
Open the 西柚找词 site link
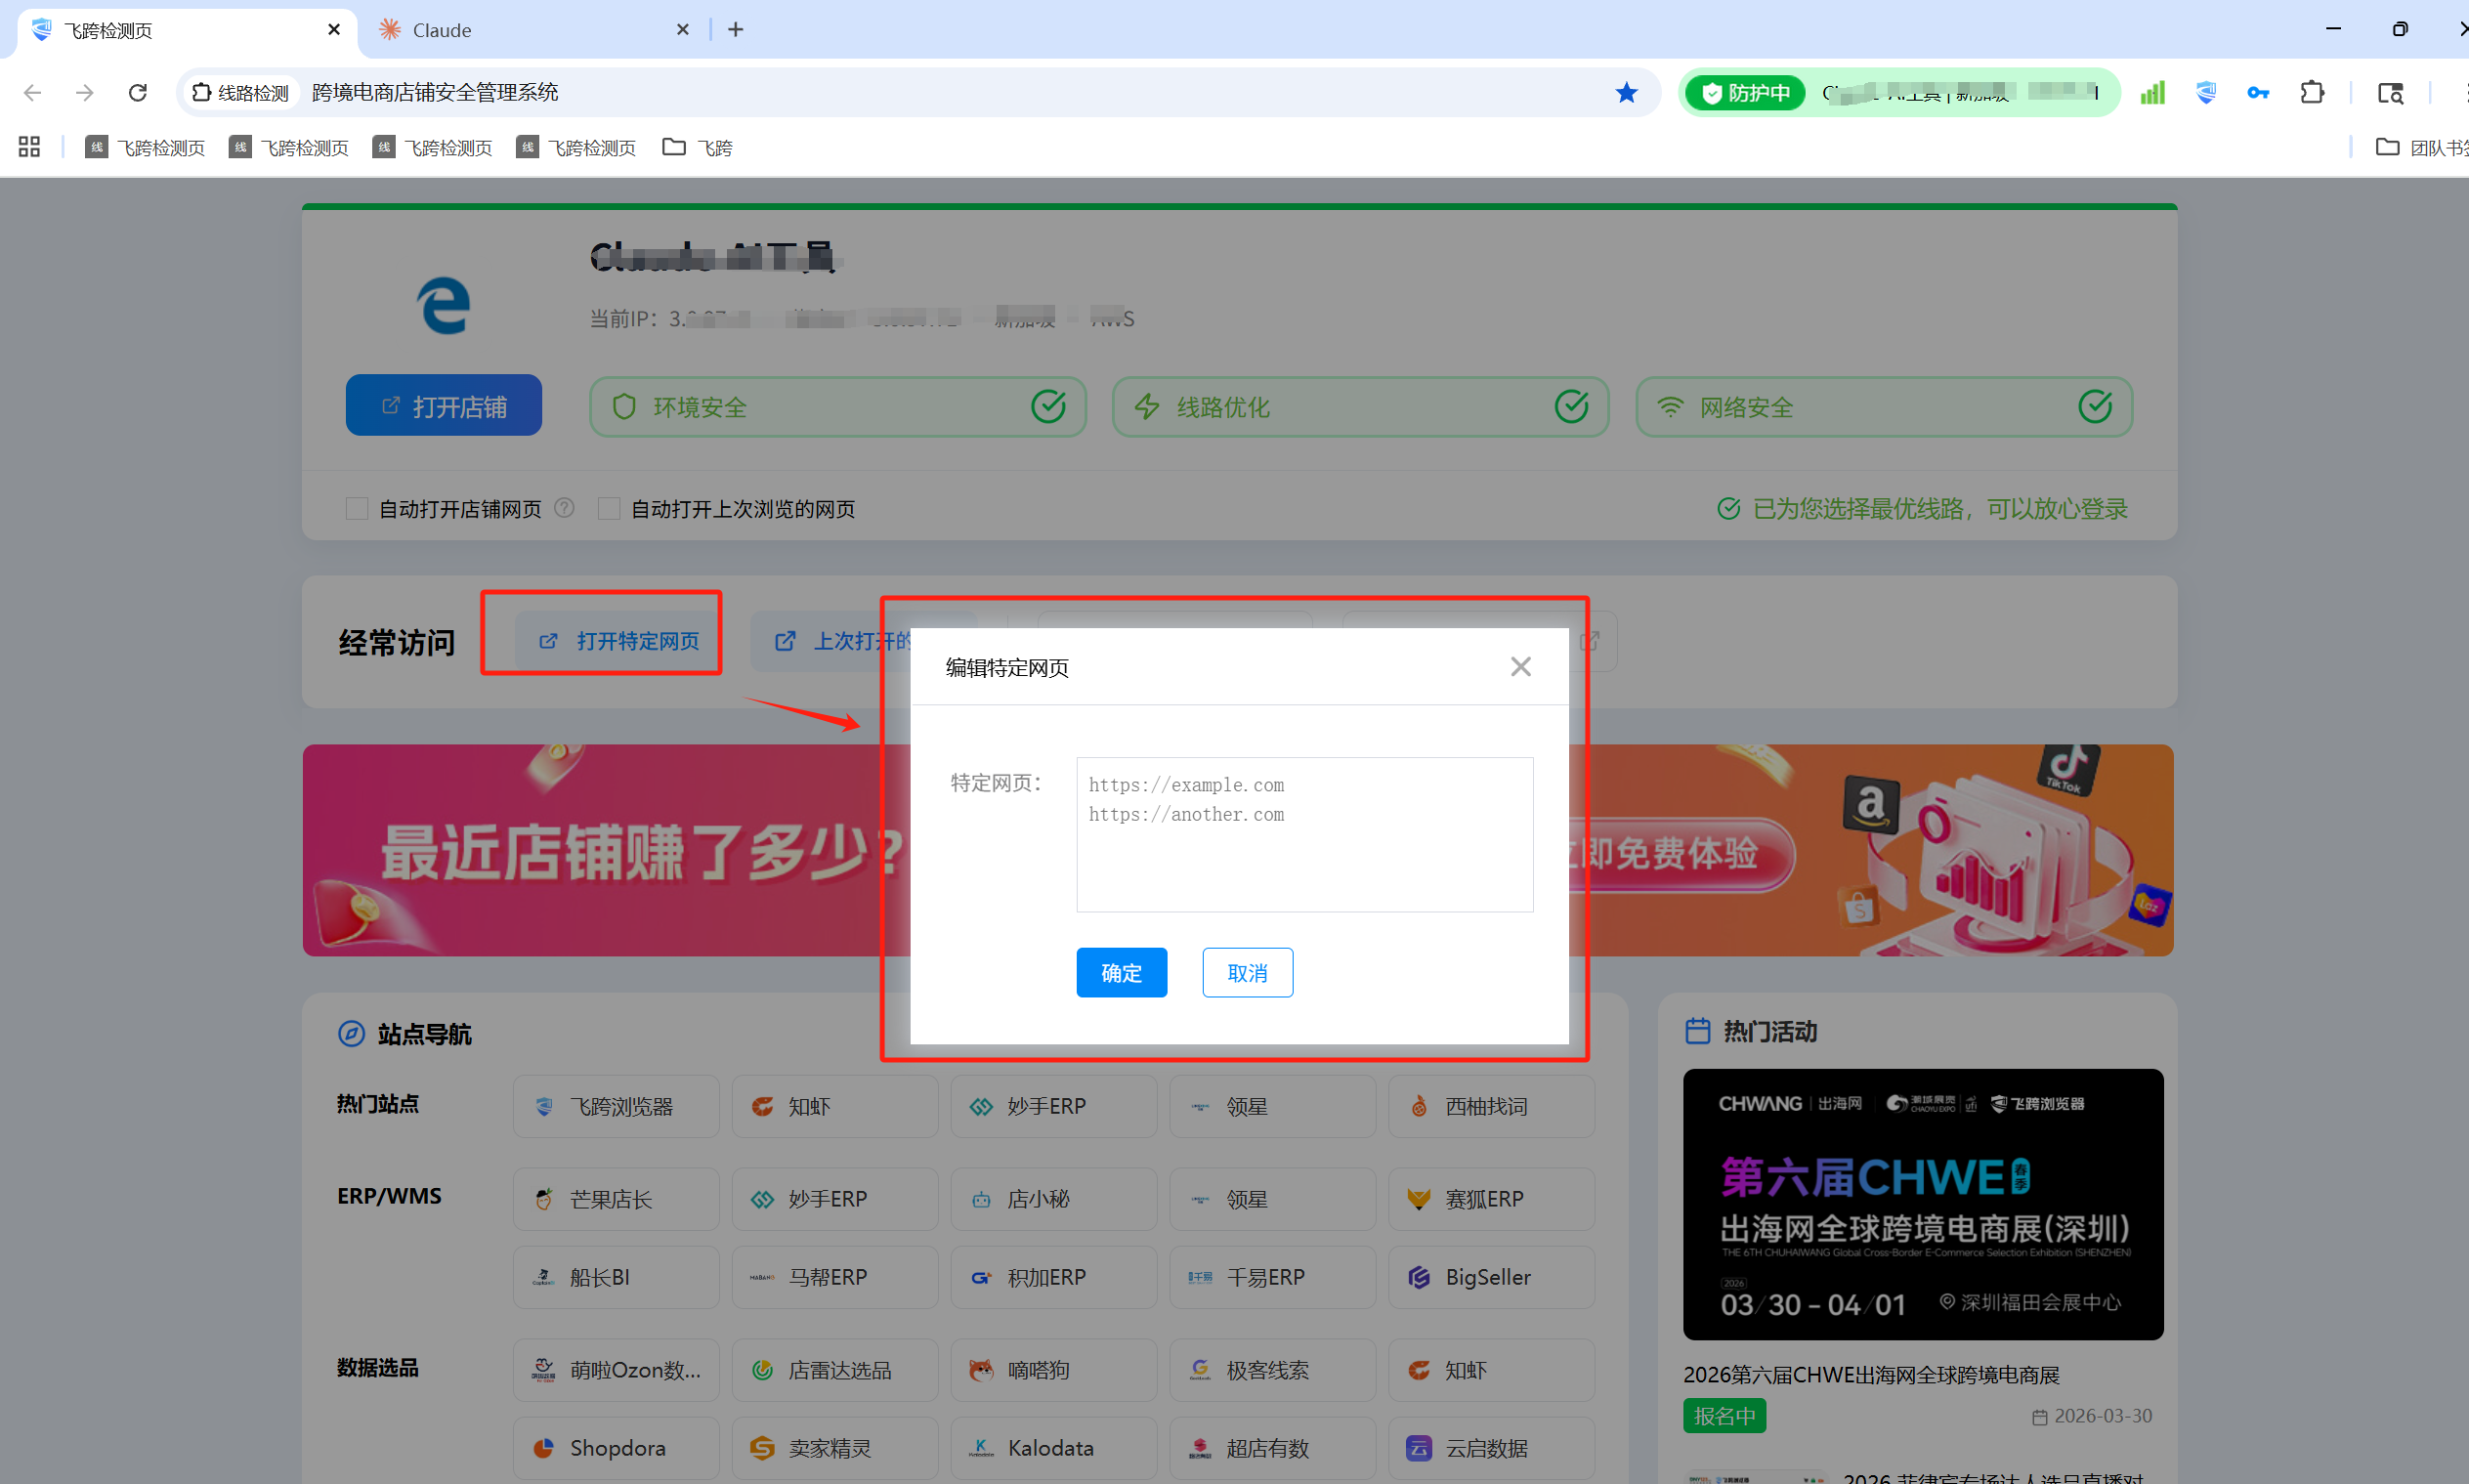tap(1492, 1107)
